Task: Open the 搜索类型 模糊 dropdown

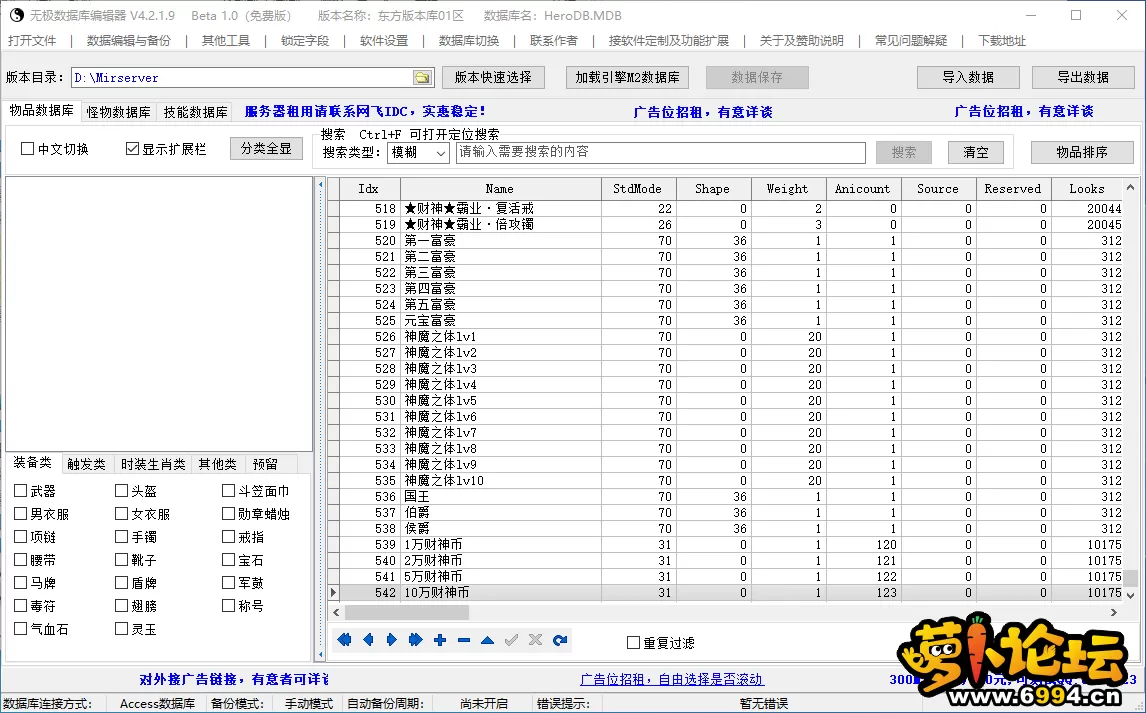Action: (418, 153)
